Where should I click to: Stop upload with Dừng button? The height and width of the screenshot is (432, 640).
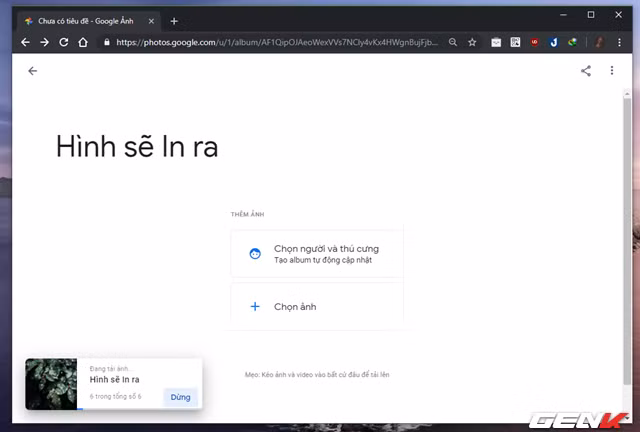coord(180,397)
